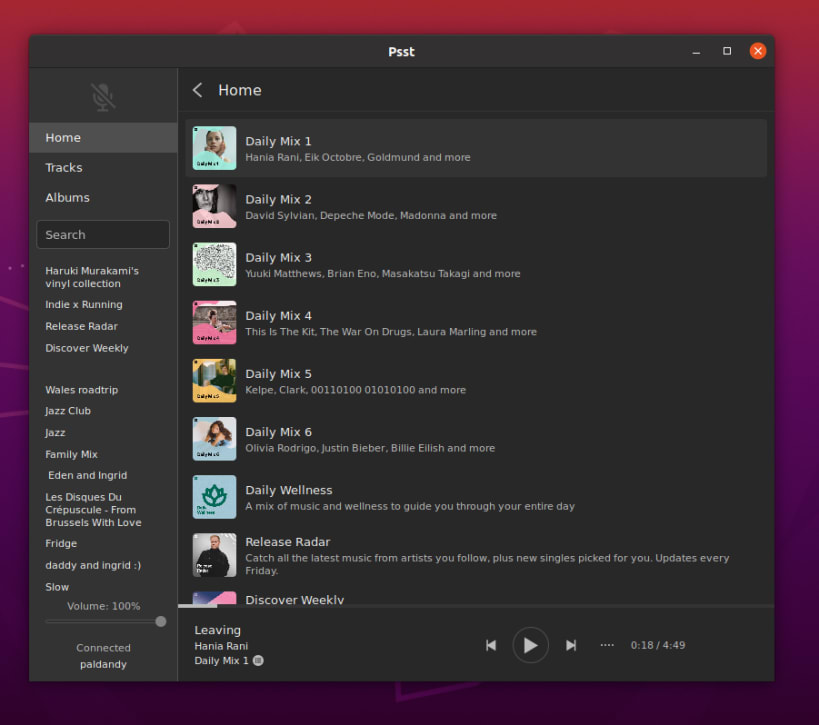The width and height of the screenshot is (819, 725).
Task: Select the Daily Mix 1 title
Action: [x=278, y=142]
